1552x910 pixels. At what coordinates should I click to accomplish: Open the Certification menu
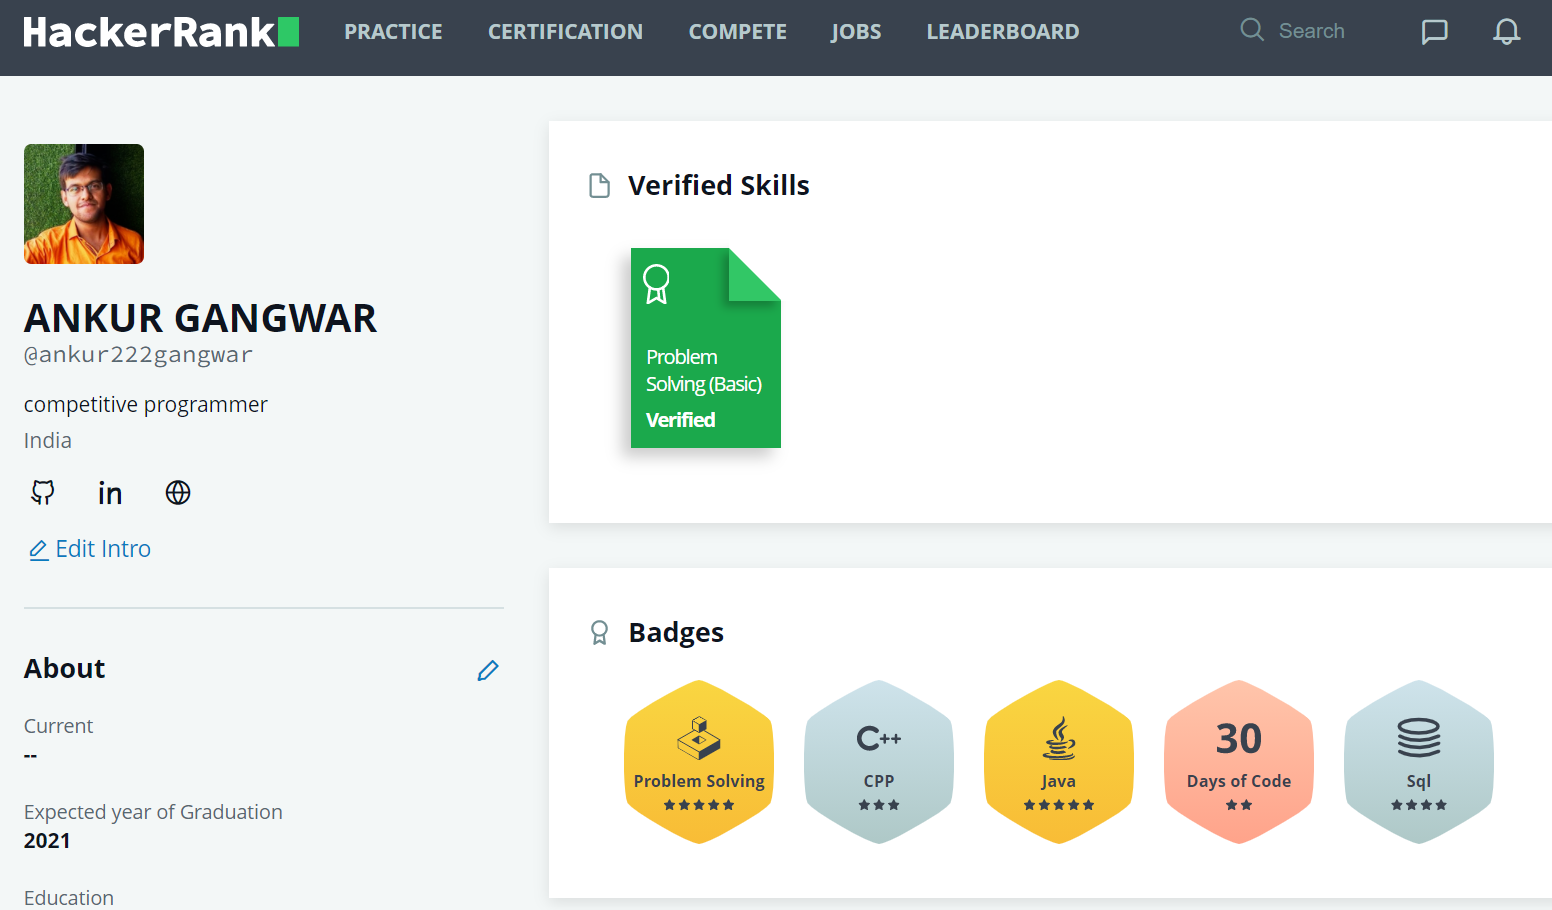pos(565,32)
